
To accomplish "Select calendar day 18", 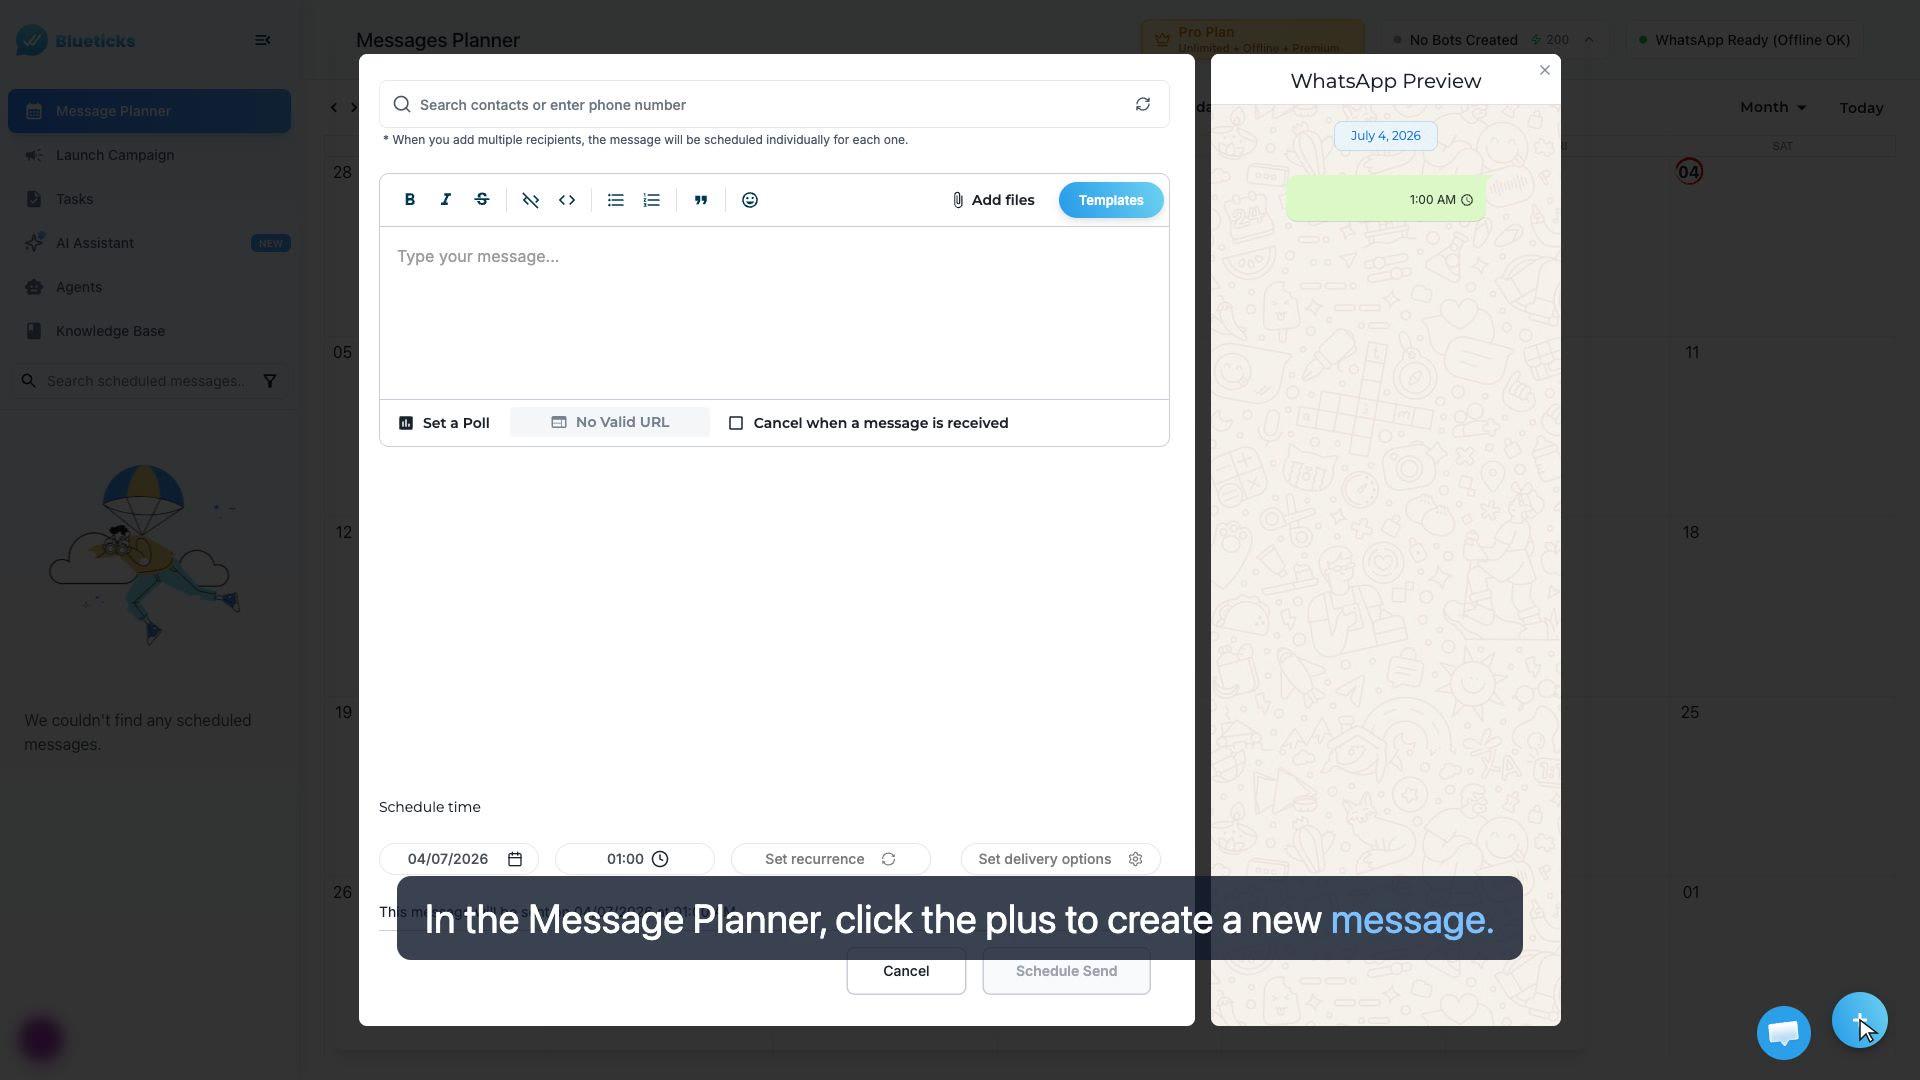I will click(1690, 532).
